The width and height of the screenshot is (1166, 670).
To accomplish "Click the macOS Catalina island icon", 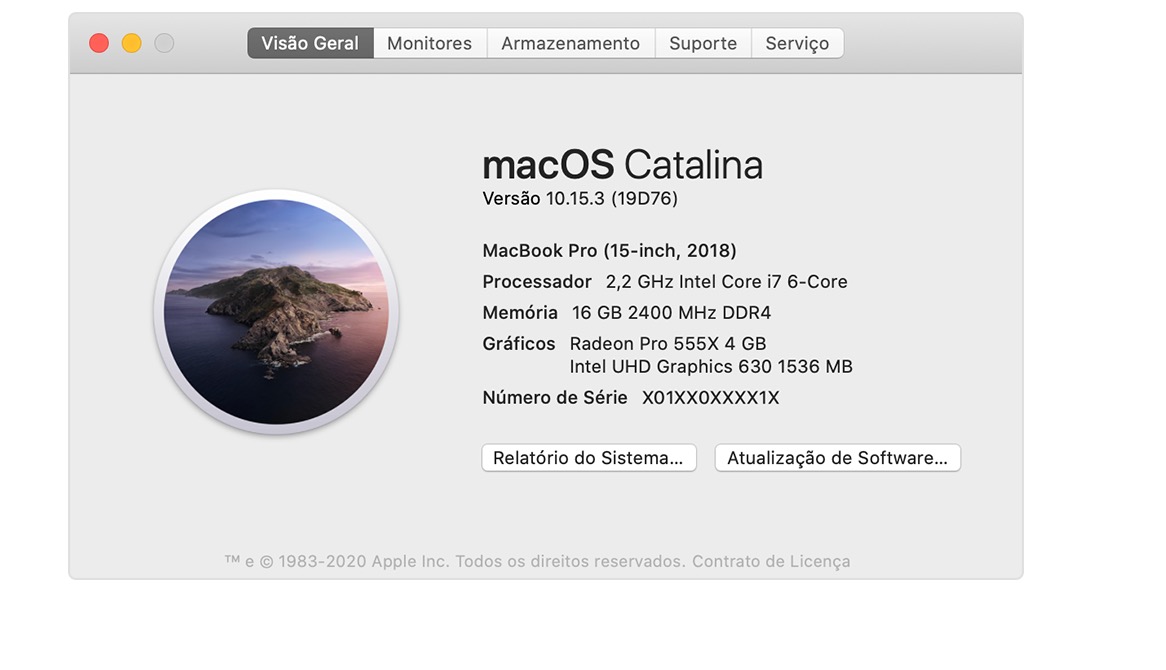I will pyautogui.click(x=276, y=311).
